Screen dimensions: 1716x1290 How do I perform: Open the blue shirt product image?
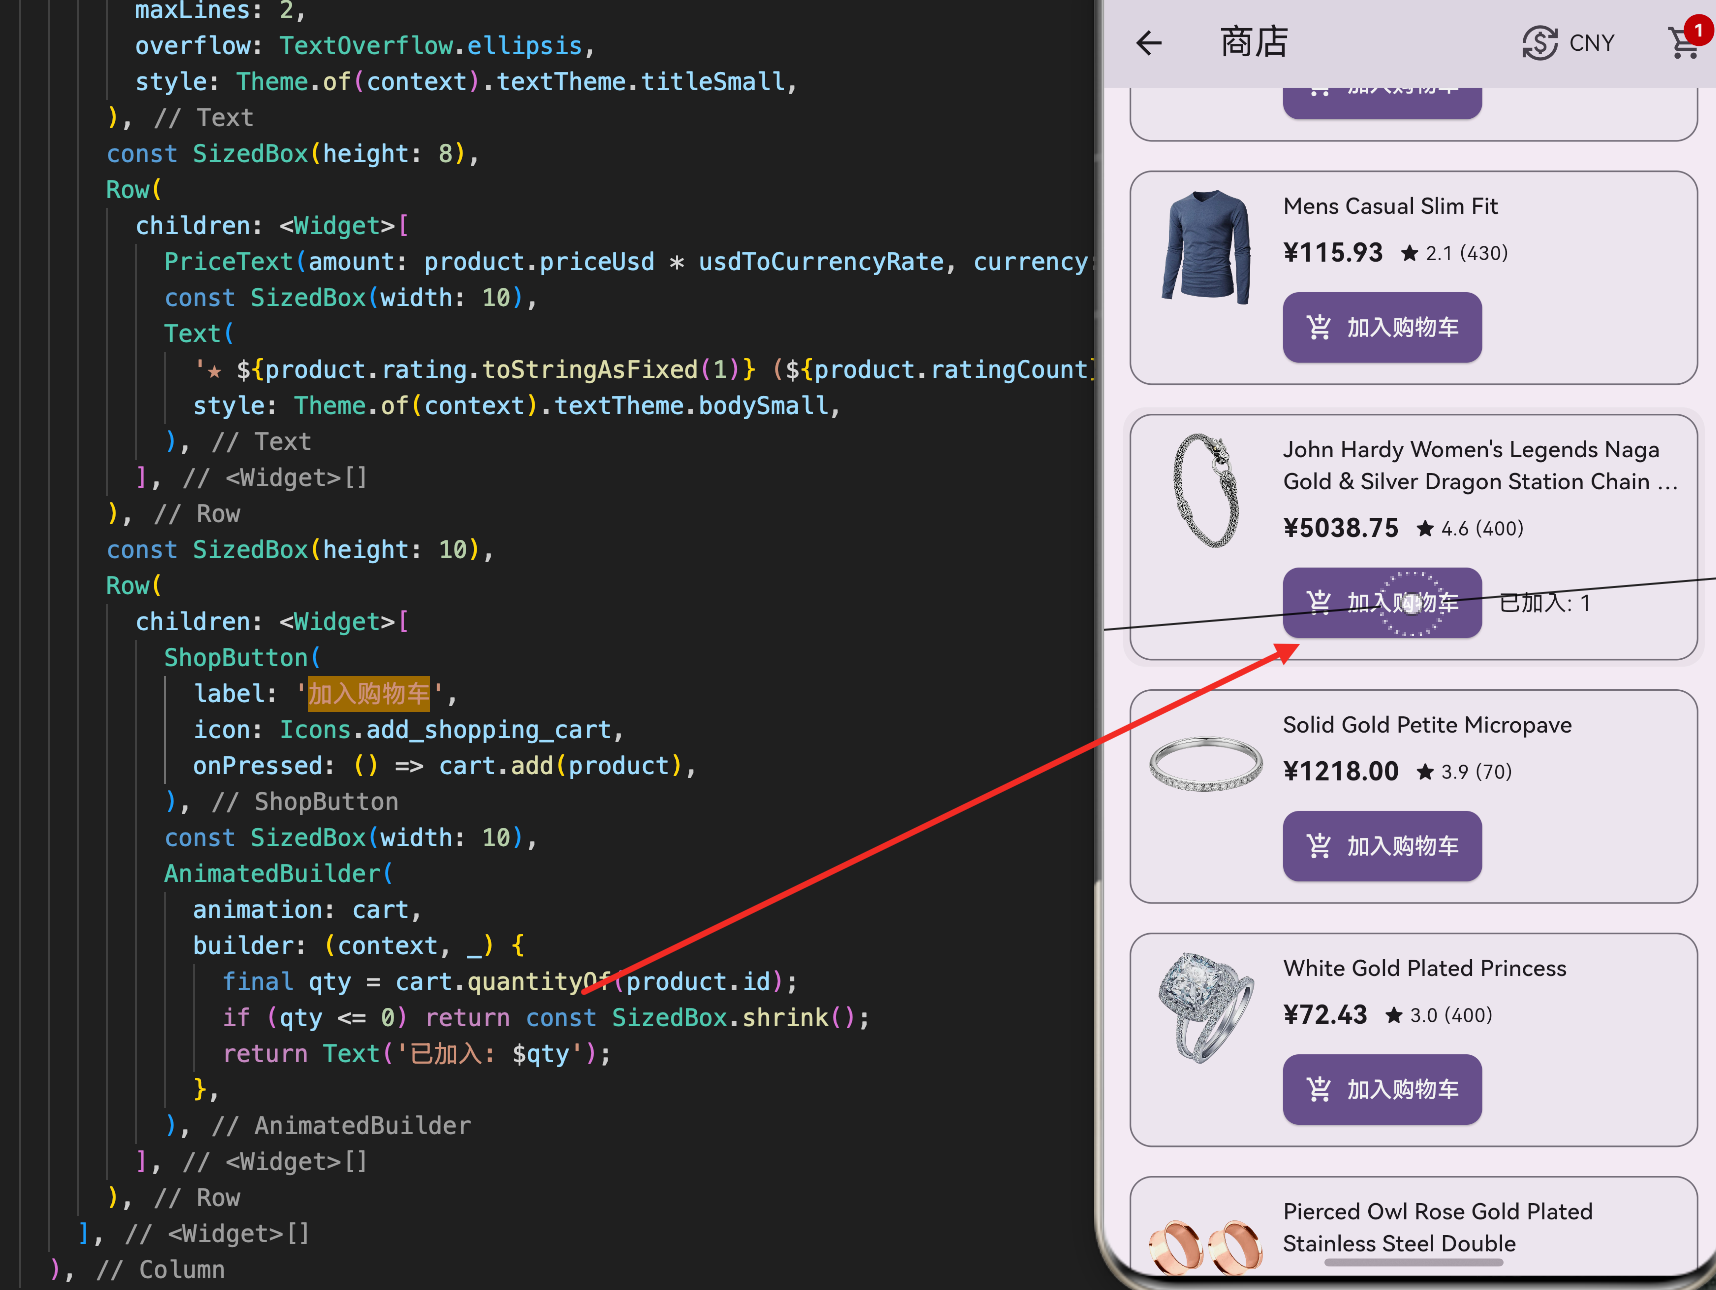click(x=1206, y=246)
